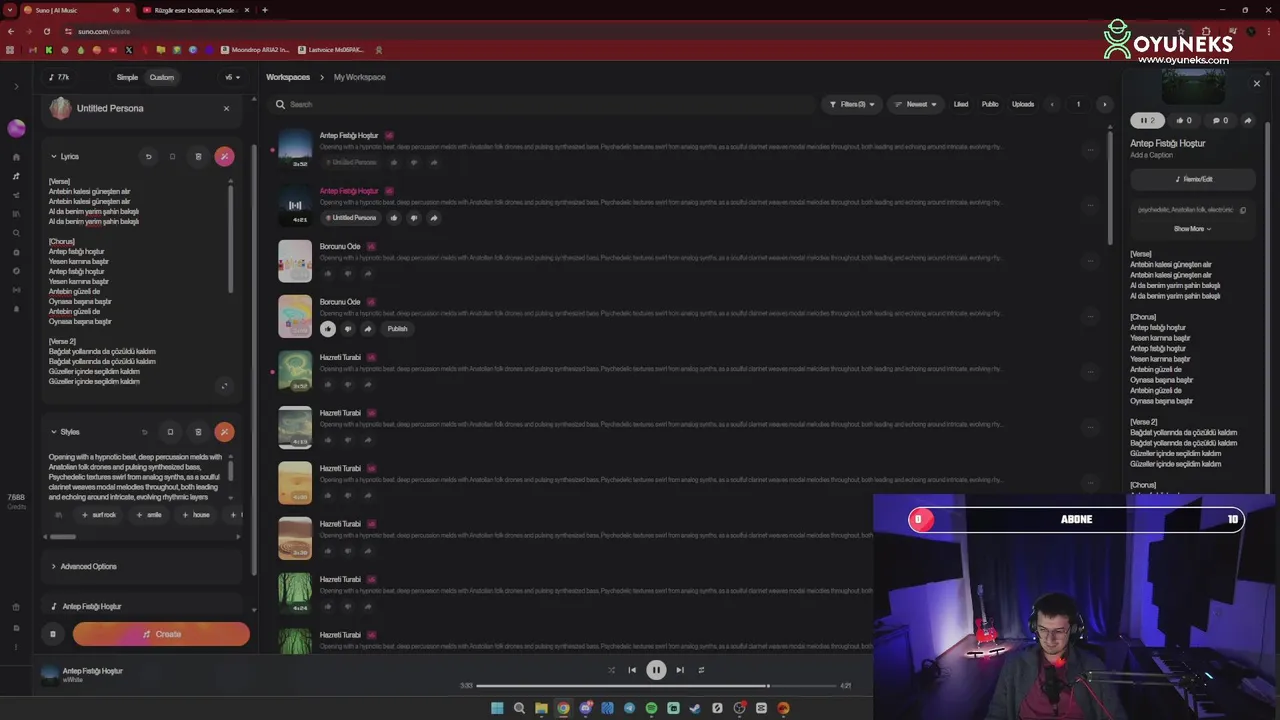Go to the next page of songs

(x=1104, y=104)
